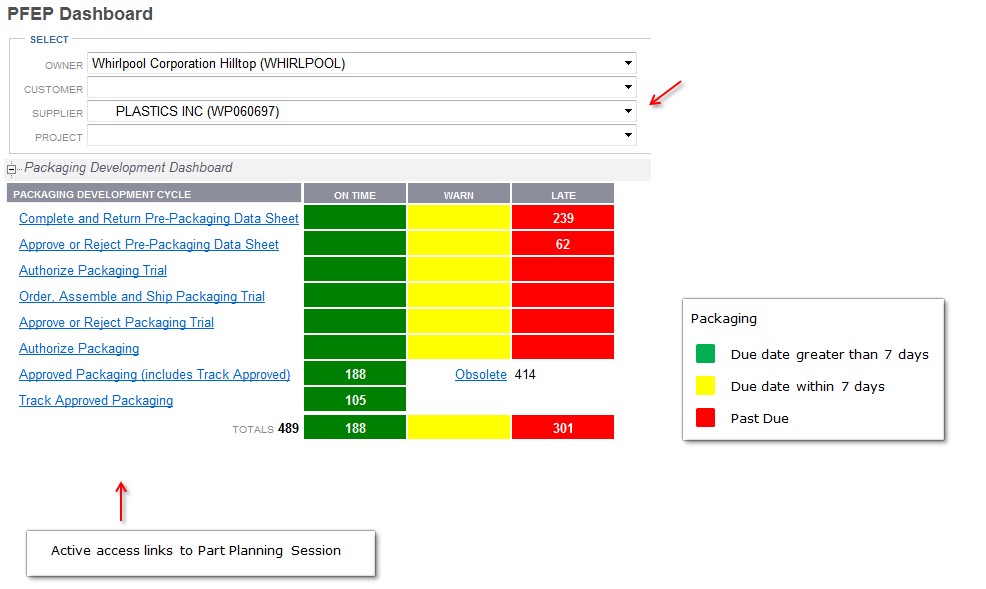
Task: Click the Authorize Packaging Trial link
Action: pyautogui.click(x=92, y=270)
